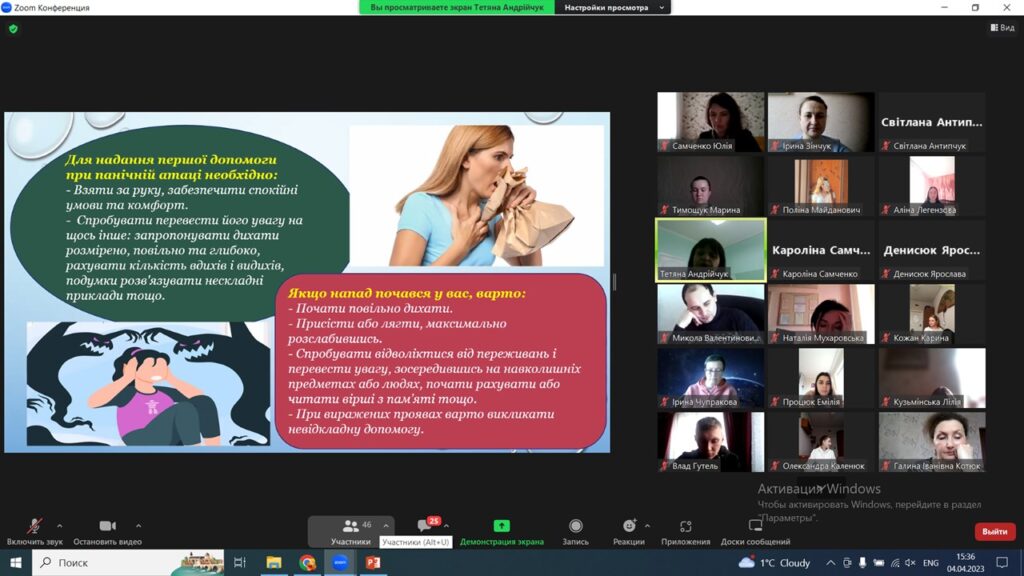The image size is (1024, 576).
Task: Expand video options arrow next to camera
Action: point(138,525)
